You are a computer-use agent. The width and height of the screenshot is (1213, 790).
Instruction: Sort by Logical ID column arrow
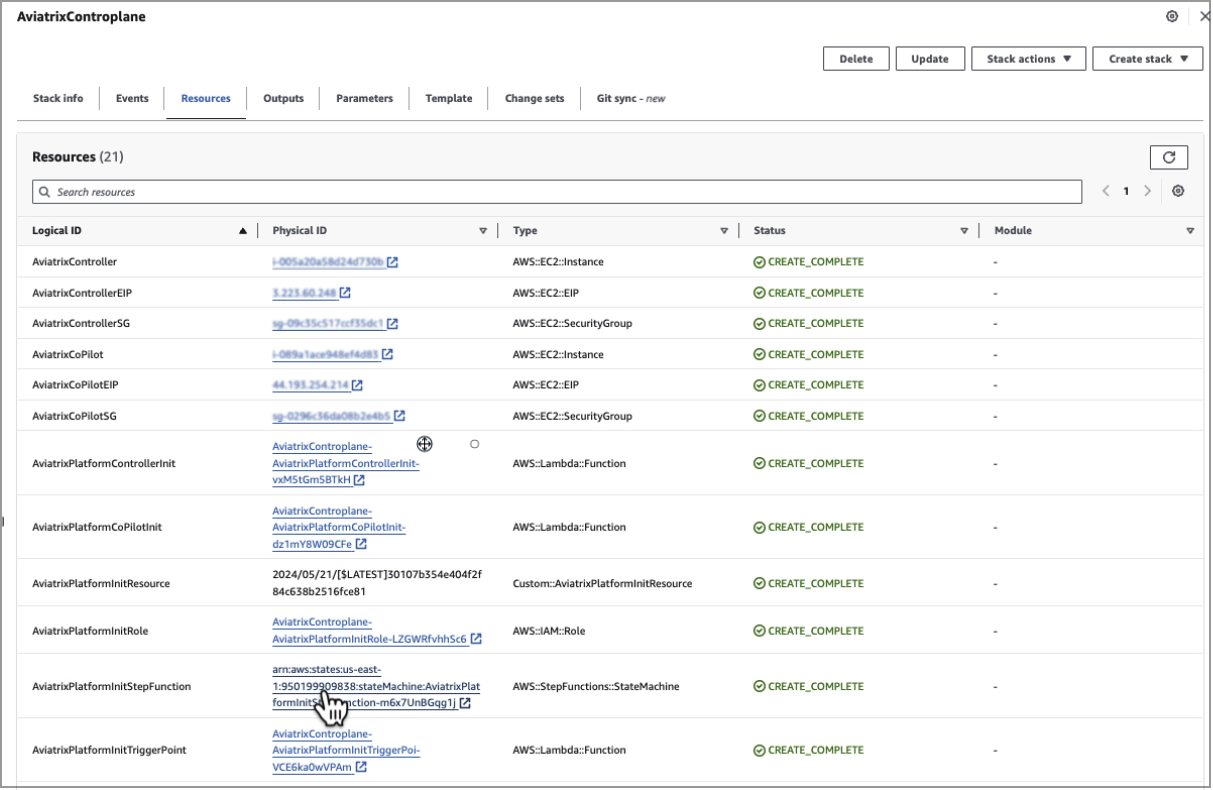coord(242,231)
